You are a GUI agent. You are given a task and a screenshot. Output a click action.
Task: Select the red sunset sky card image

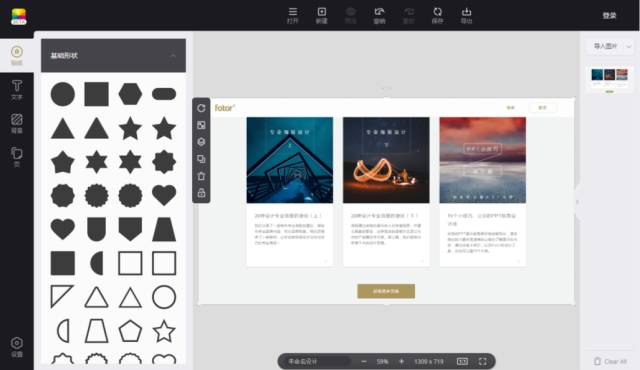tap(482, 160)
